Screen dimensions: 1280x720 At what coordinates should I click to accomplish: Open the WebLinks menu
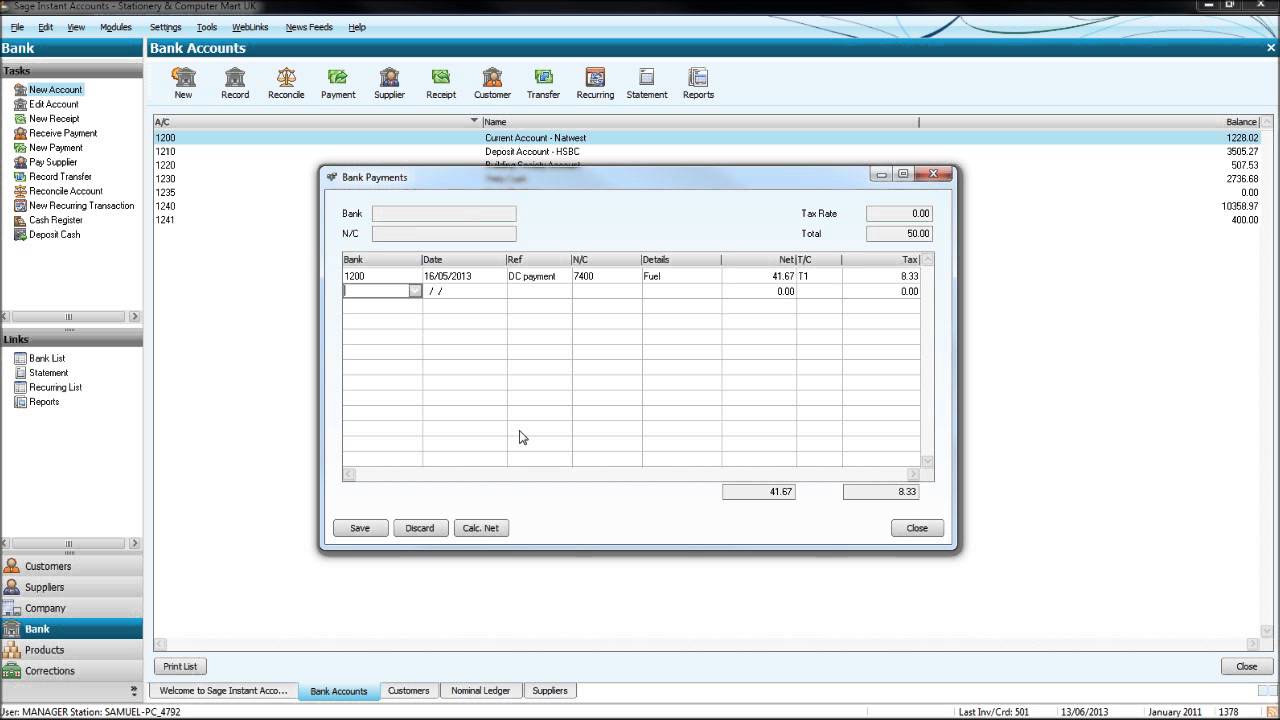click(x=250, y=27)
